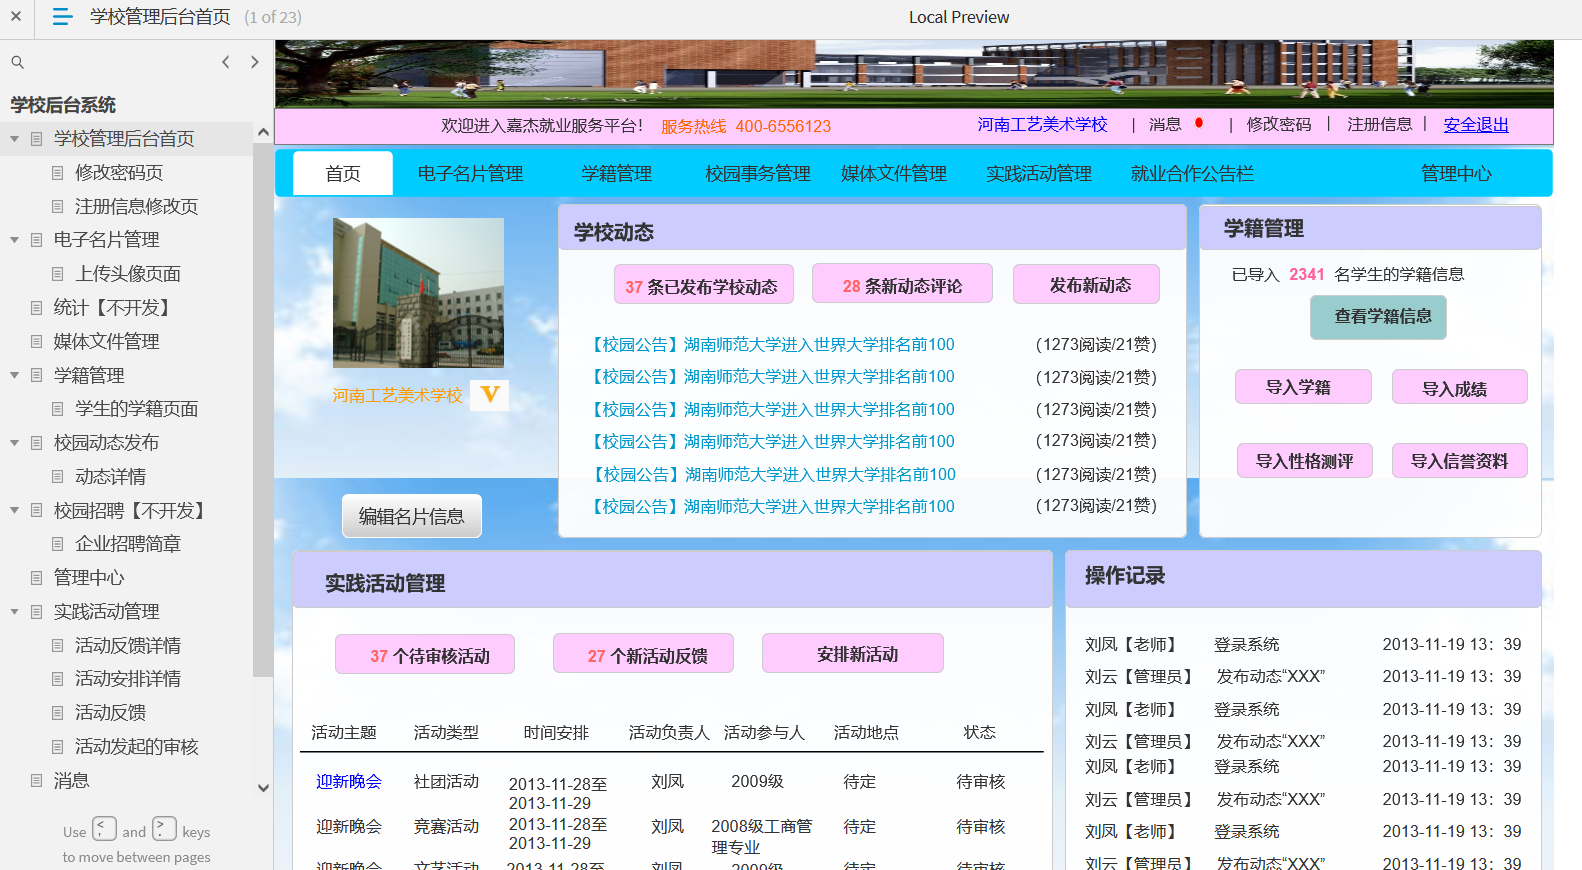
Task: Click the 27 个新活动反馈 button
Action: pos(643,654)
